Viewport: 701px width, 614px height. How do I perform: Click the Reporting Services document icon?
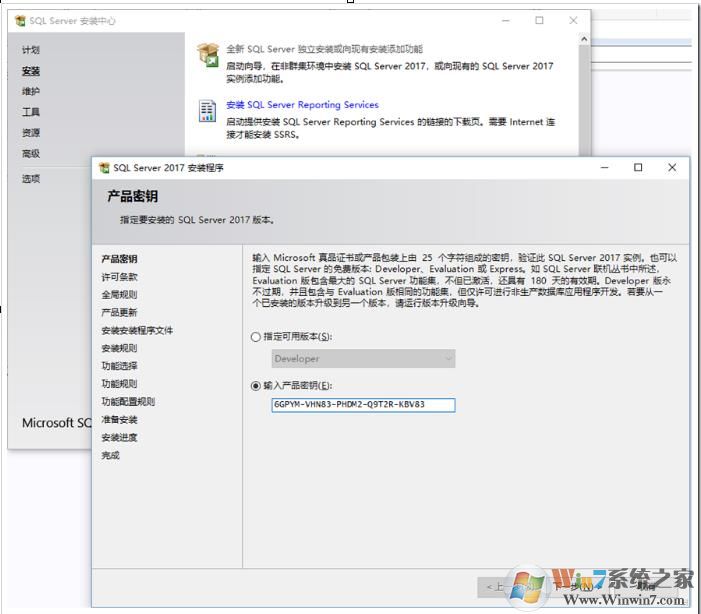point(207,110)
